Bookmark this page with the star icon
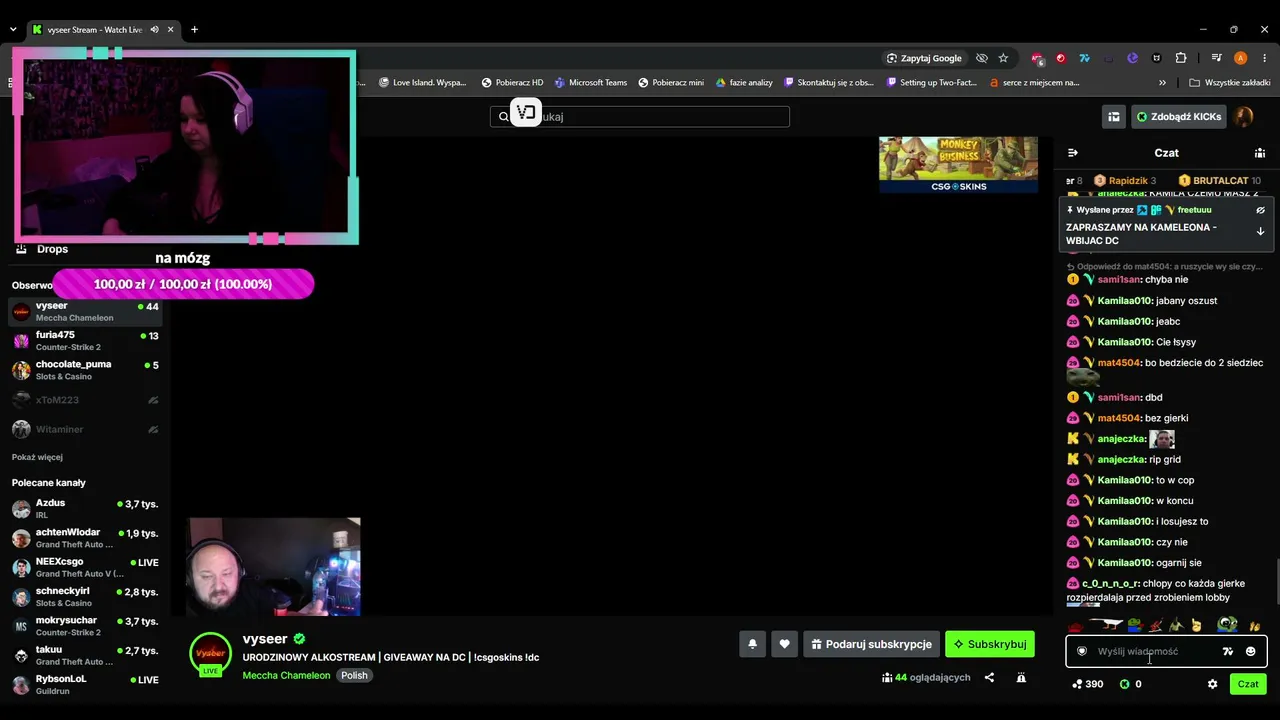 pos(1003,58)
